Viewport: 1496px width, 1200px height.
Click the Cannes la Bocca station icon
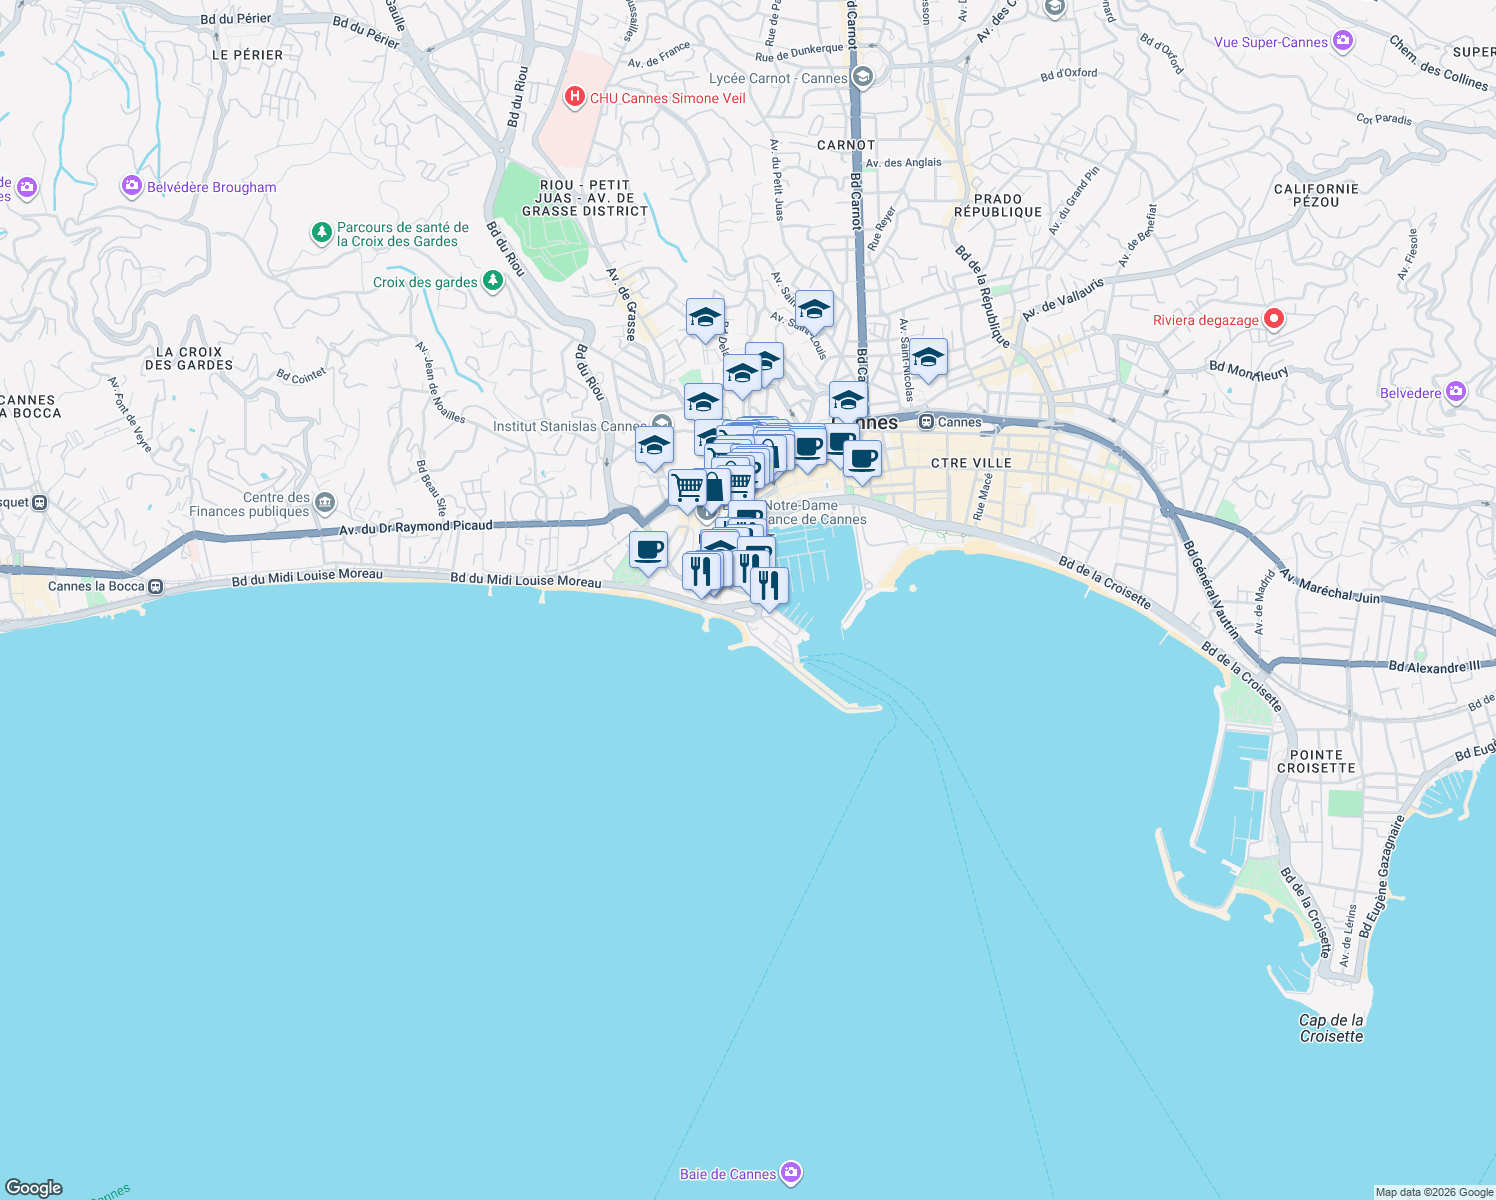(x=155, y=586)
